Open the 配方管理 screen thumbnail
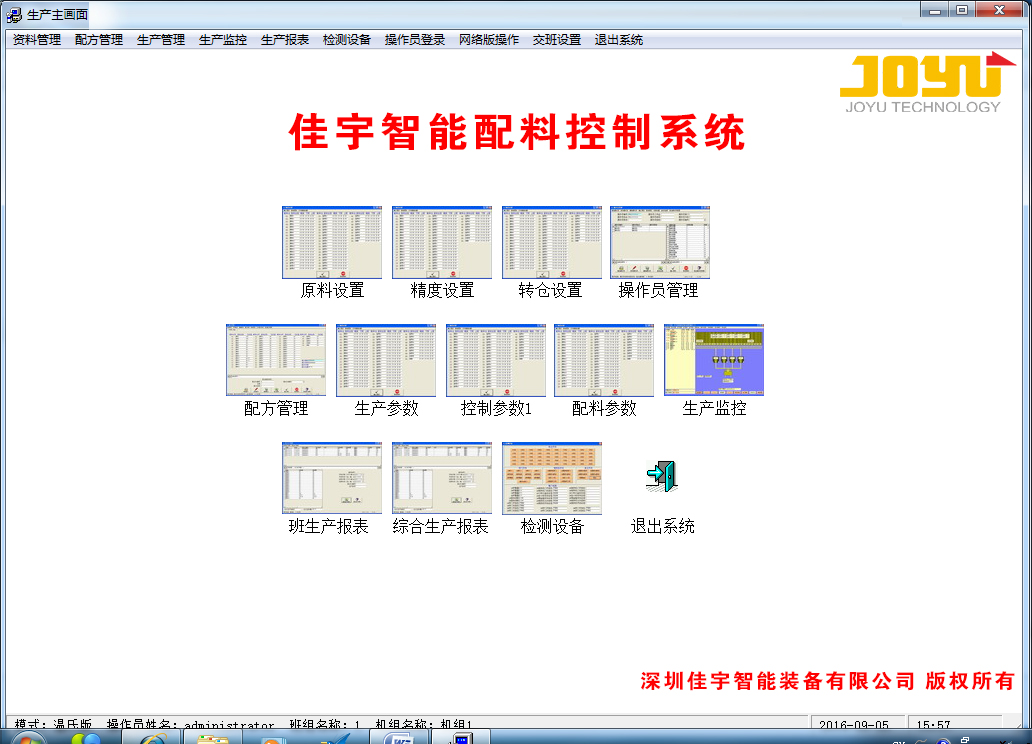Image resolution: width=1032 pixels, height=744 pixels. click(x=276, y=360)
